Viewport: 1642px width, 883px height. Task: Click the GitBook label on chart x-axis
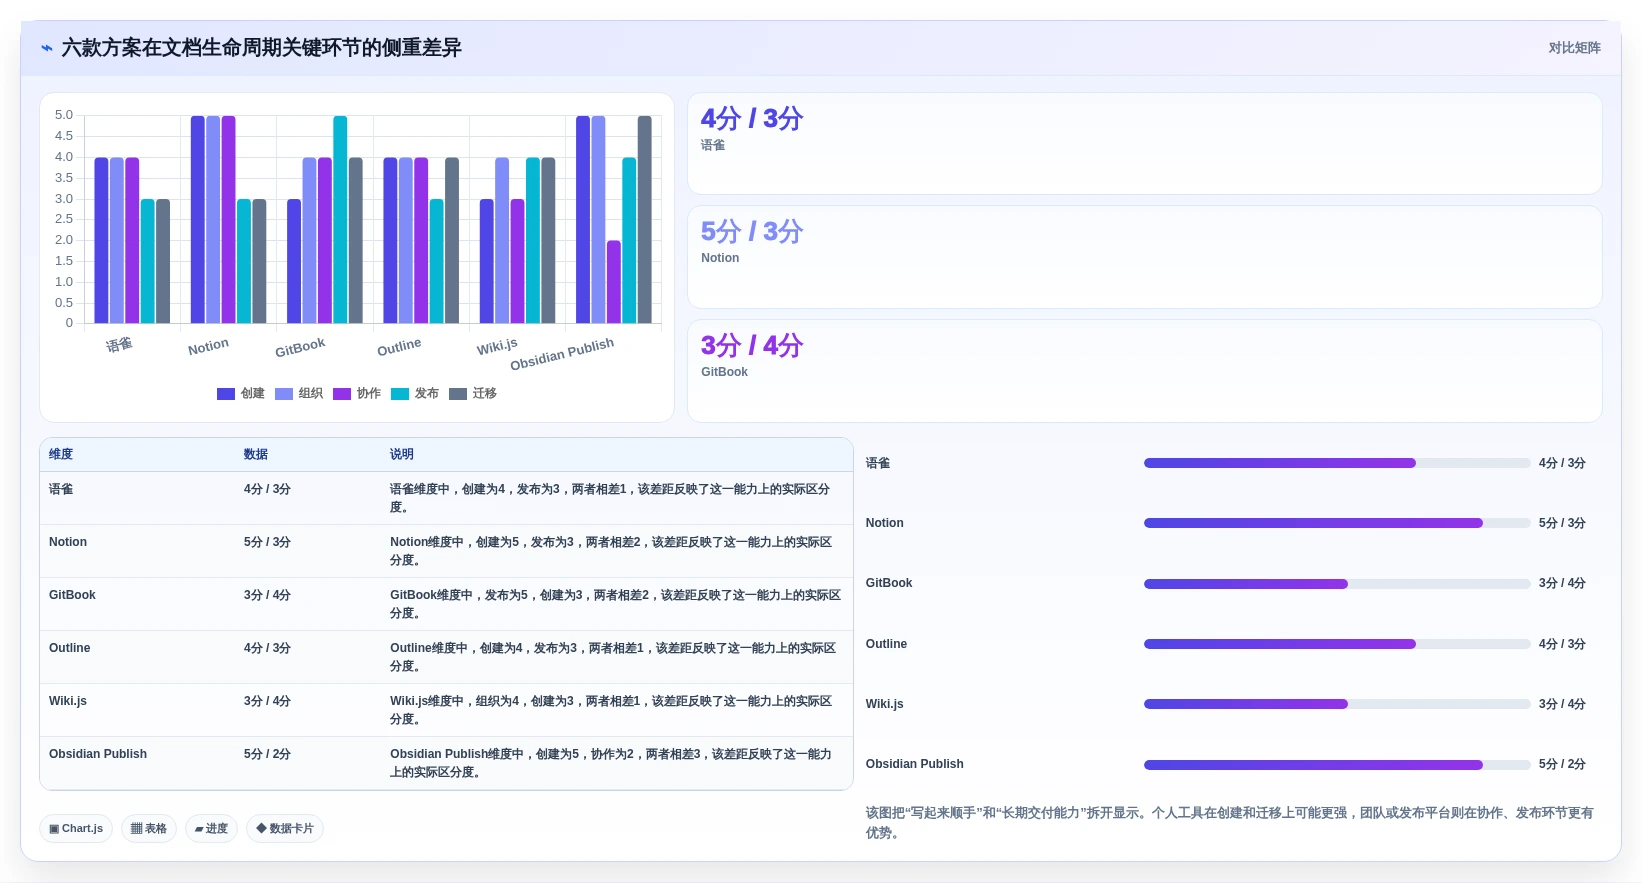300,347
